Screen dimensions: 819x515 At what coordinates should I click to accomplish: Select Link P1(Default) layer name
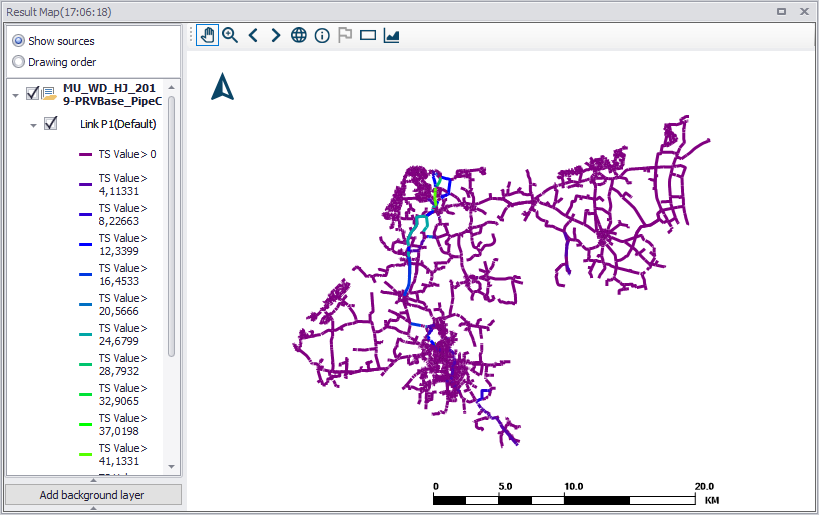tap(118, 124)
